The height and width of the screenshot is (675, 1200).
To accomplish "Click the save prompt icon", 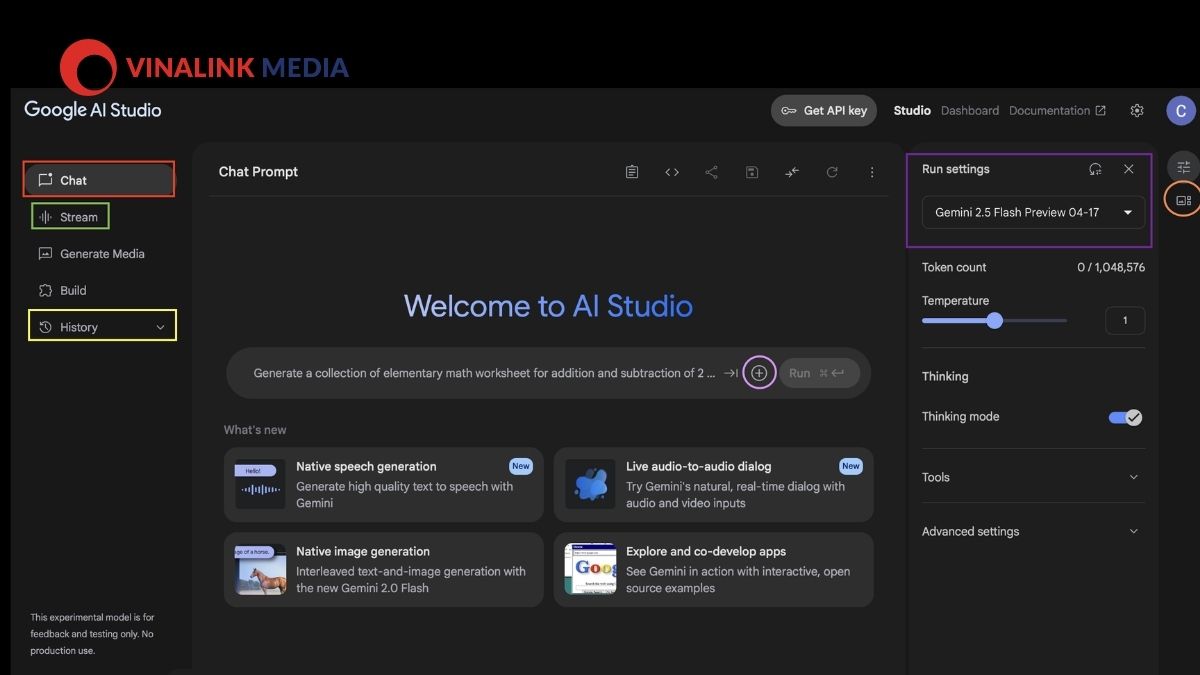I will [x=752, y=172].
